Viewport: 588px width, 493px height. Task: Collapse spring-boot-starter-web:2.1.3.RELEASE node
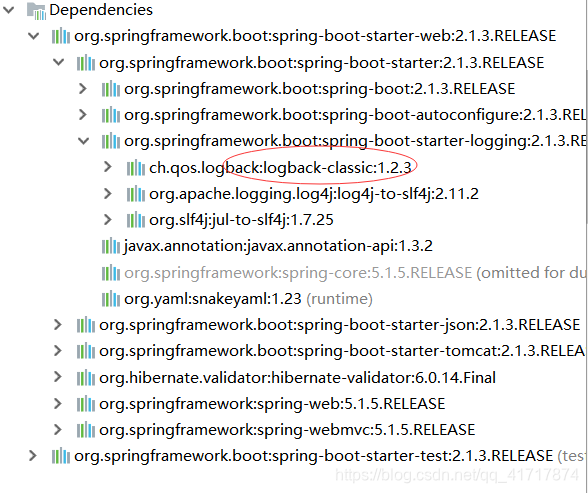point(33,36)
